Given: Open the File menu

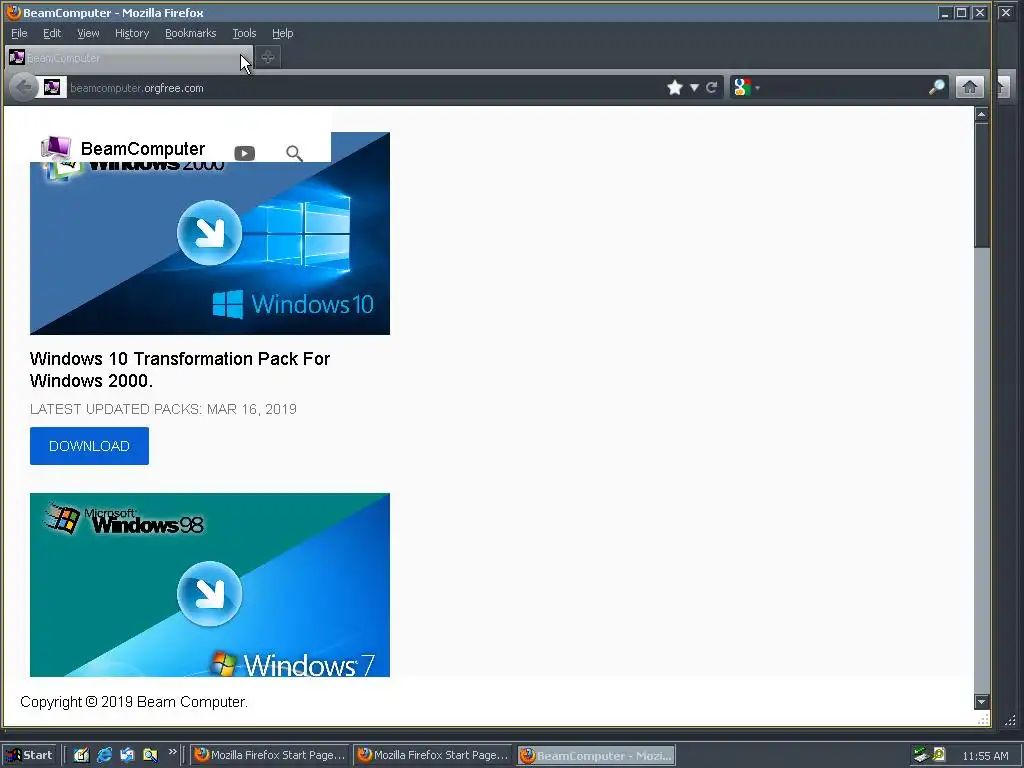Looking at the screenshot, I should pyautogui.click(x=19, y=33).
